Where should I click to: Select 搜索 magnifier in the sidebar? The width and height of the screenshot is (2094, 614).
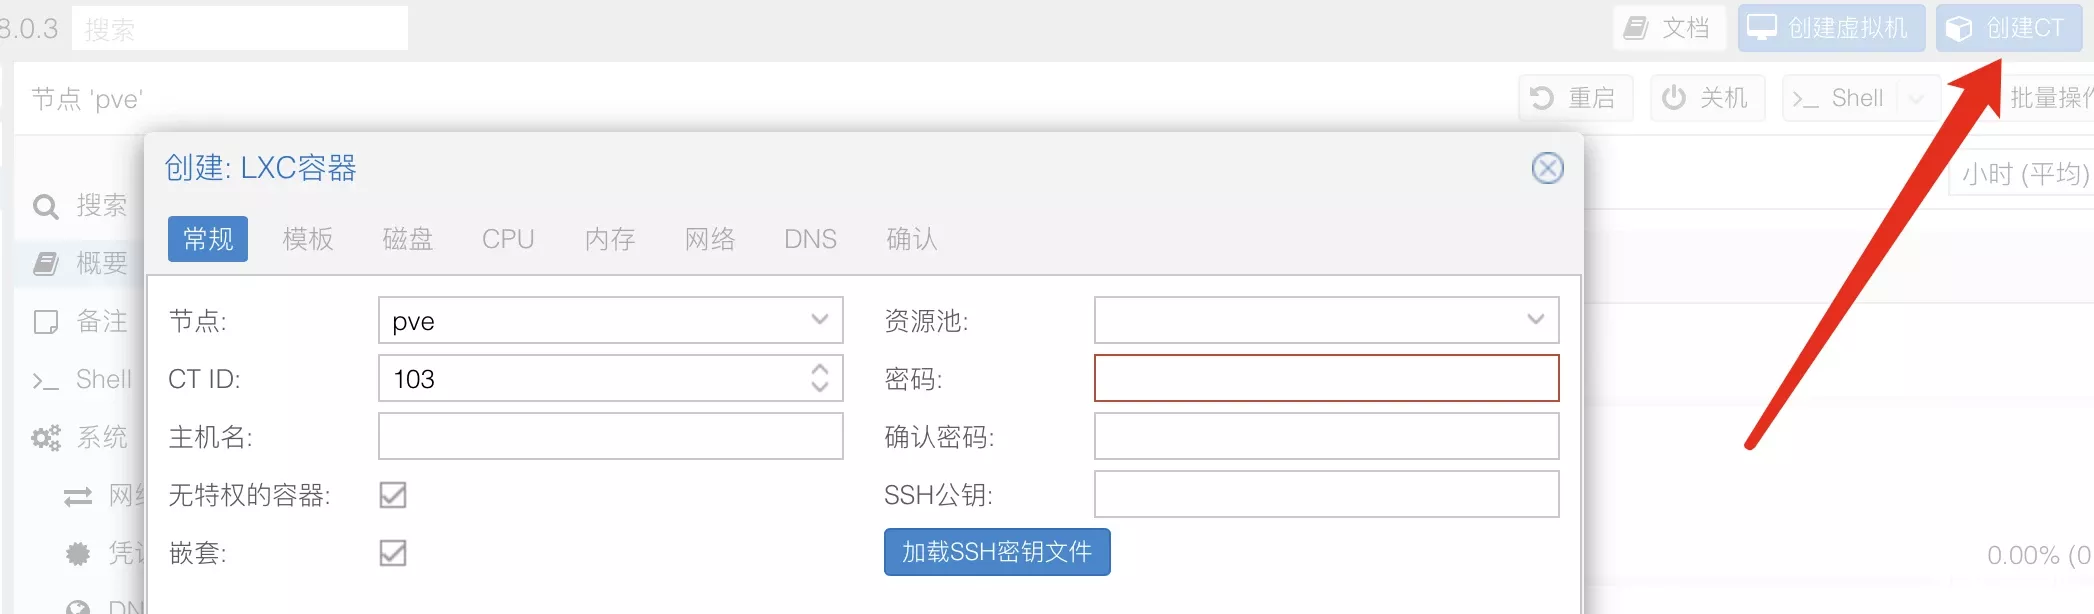click(x=46, y=207)
